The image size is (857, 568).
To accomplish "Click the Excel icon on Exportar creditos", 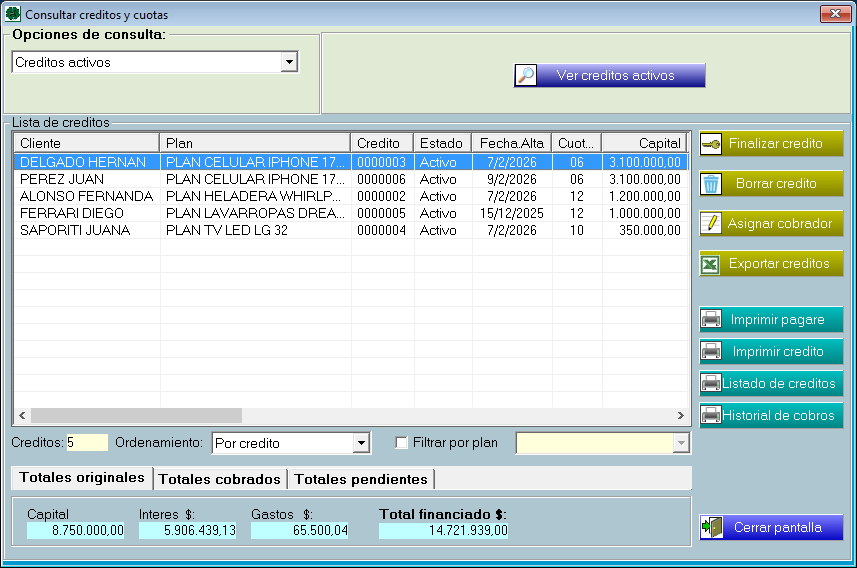I will pos(711,264).
